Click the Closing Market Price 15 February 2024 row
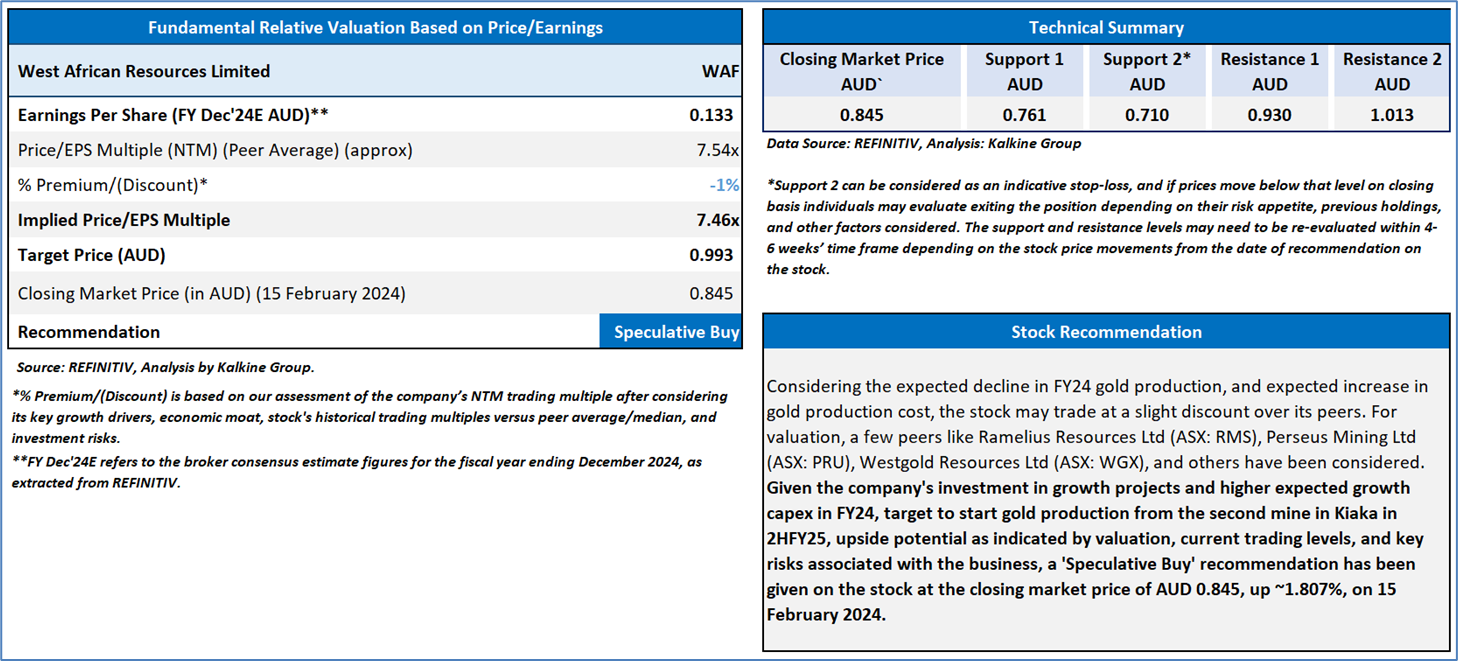This screenshot has width=1458, height=661. 375,293
